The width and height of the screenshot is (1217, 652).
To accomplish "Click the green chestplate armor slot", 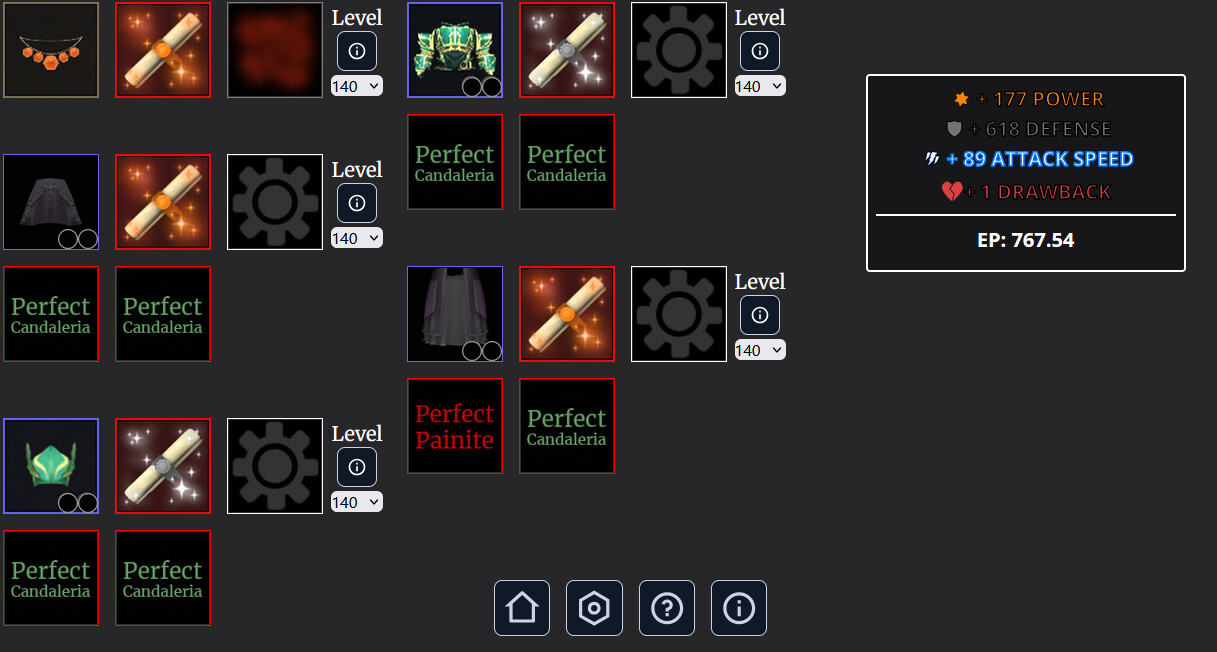I will (455, 50).
